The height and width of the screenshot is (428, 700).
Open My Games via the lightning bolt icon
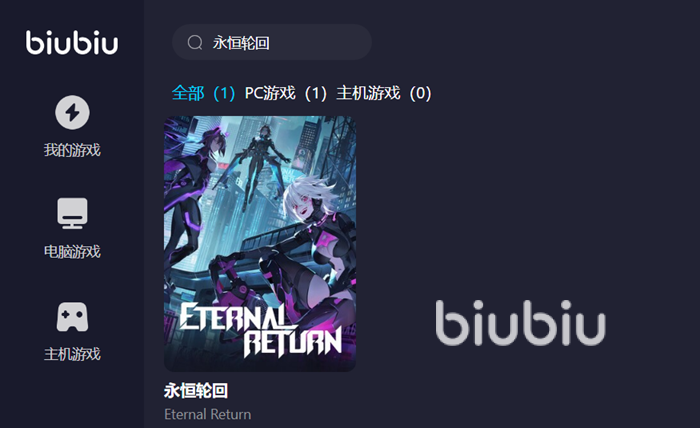coord(72,112)
